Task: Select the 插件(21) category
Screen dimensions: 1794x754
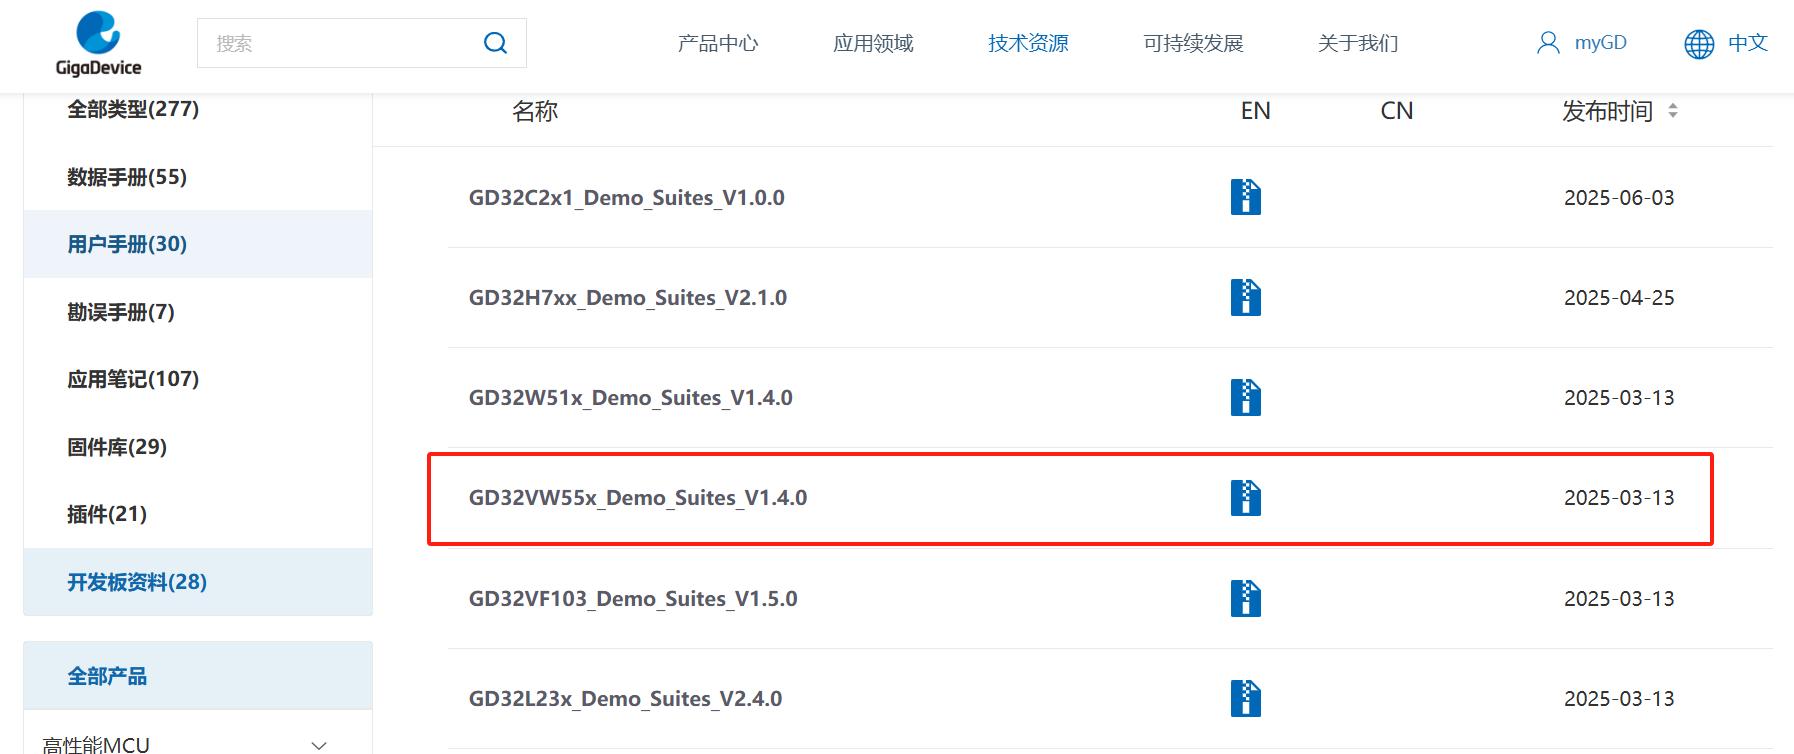Action: click(107, 514)
